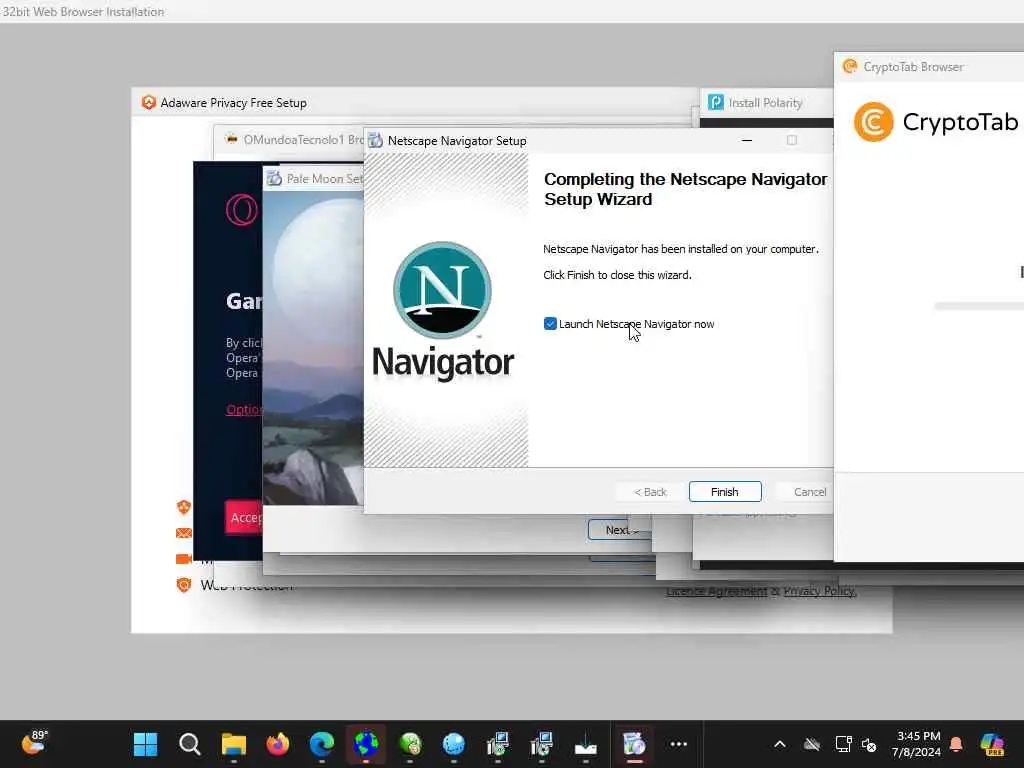1024x768 pixels.
Task: Click the Accept button in Opera installer
Action: coord(244,518)
